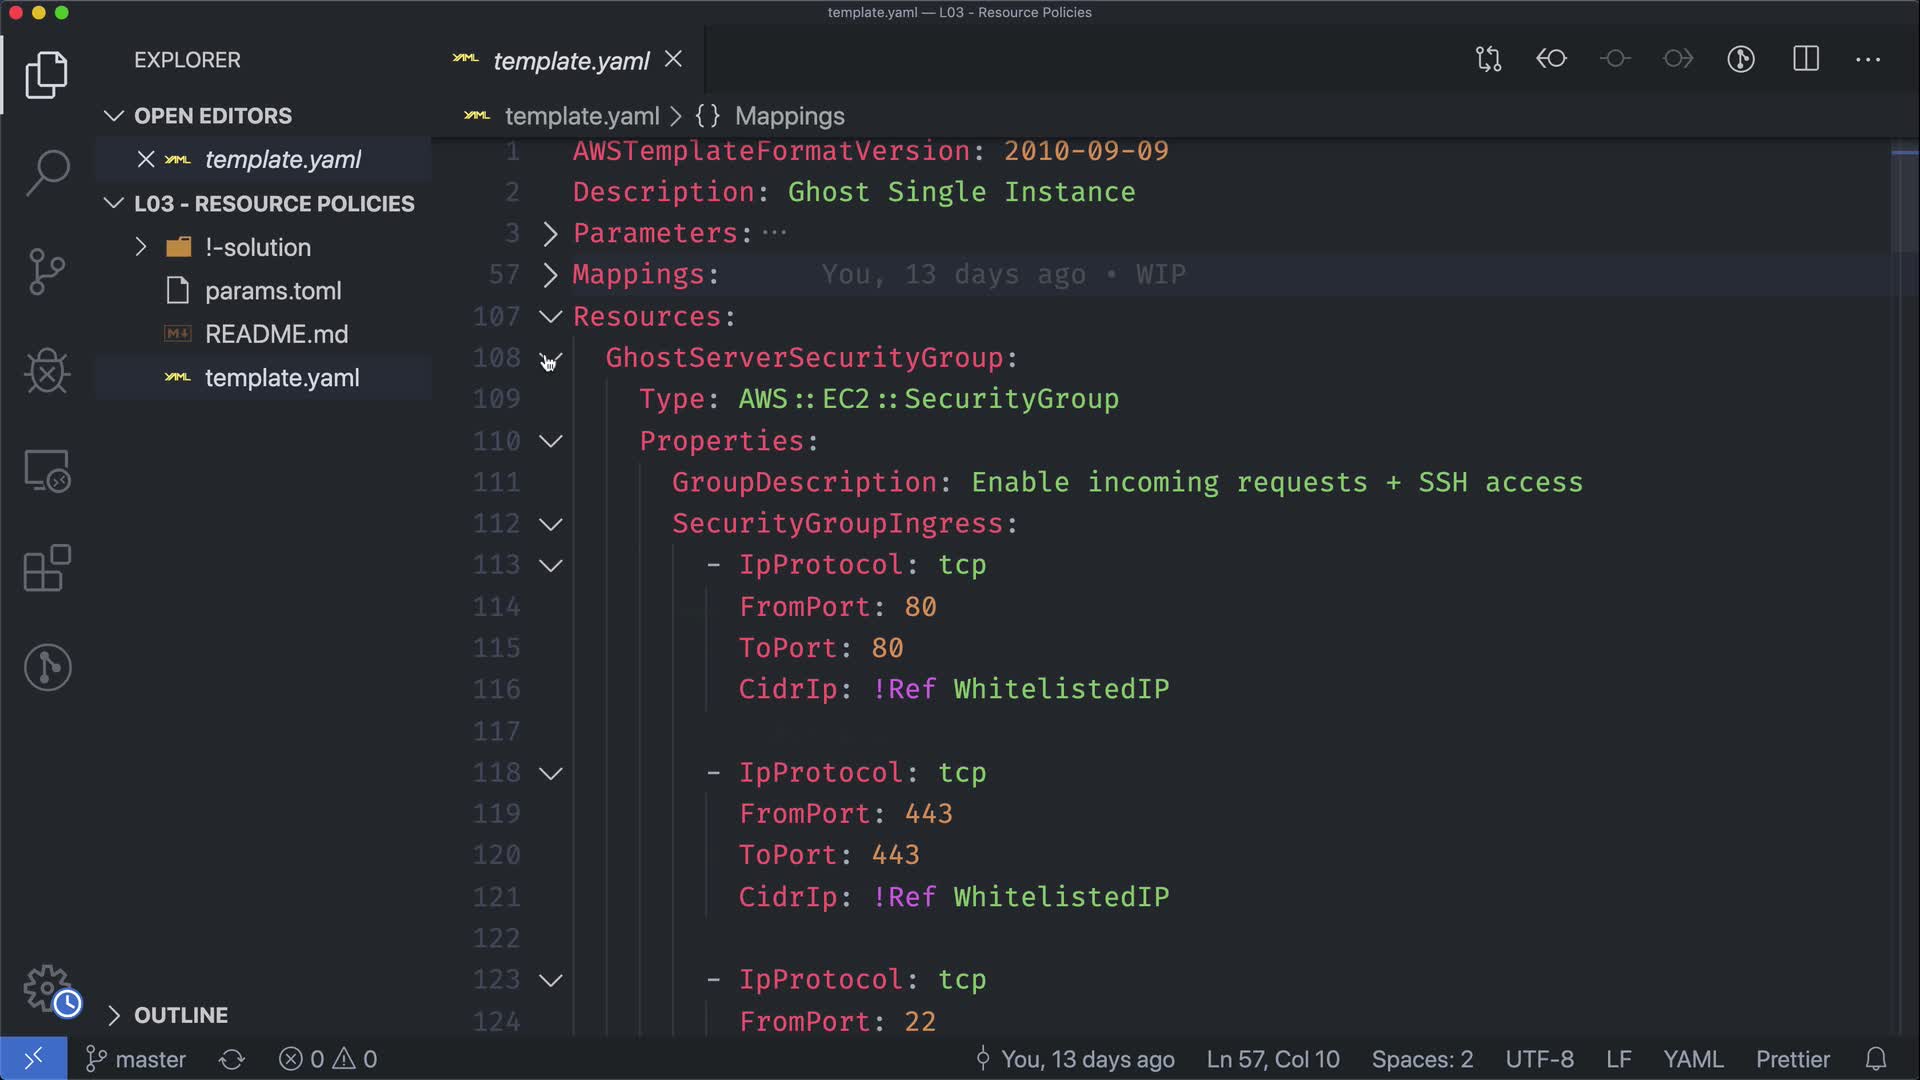
Task: Expand the folded Mappings section
Action: click(550, 275)
